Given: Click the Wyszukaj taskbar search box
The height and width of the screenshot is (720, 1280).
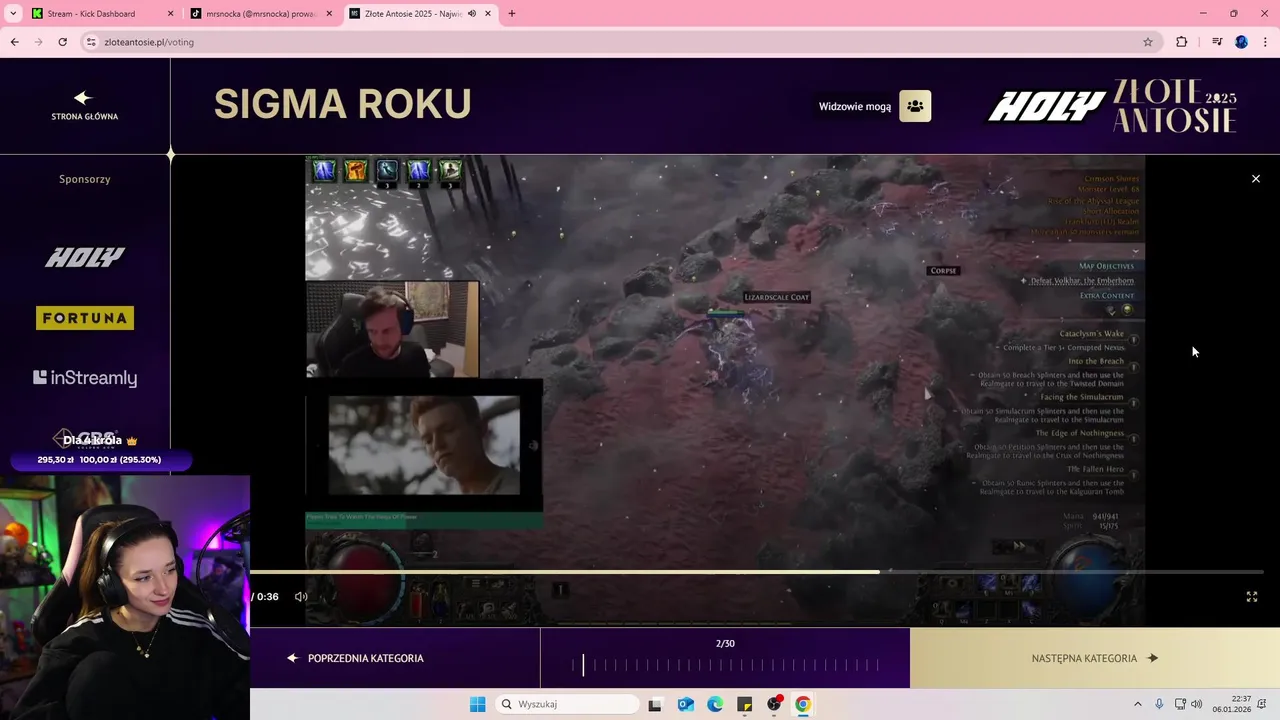Looking at the screenshot, I should click(x=568, y=704).
